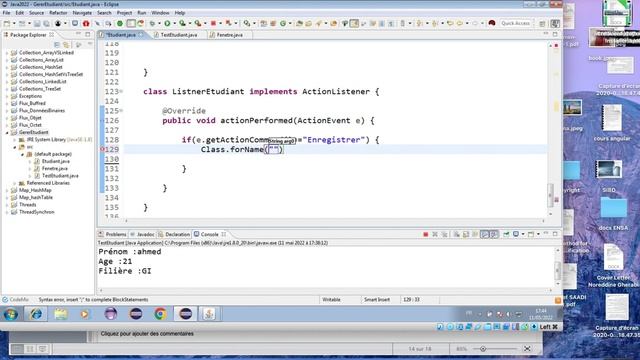640x360 pixels.
Task: Click the Save toolbar icon
Action: tap(37, 24)
